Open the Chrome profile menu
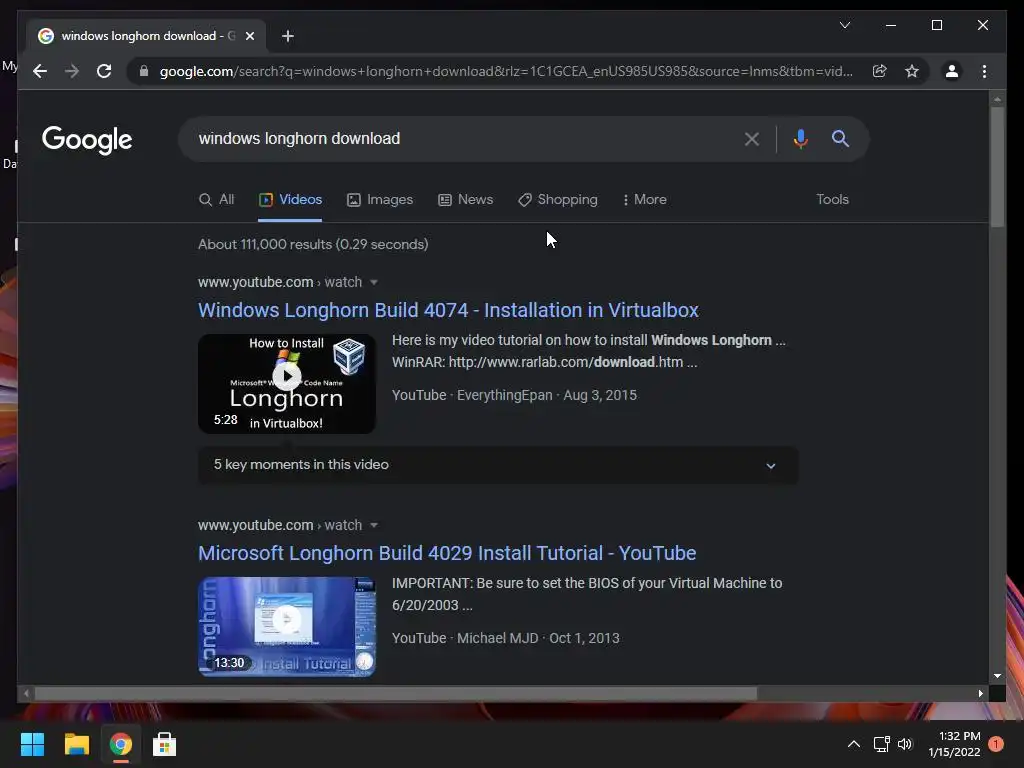 (x=952, y=71)
